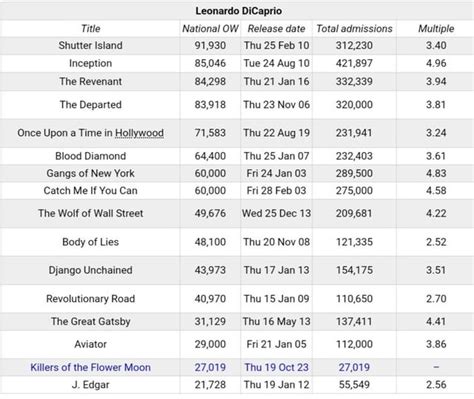Click the Leonardo DiCaprio table heading
This screenshot has height=399, width=474.
click(238, 11)
